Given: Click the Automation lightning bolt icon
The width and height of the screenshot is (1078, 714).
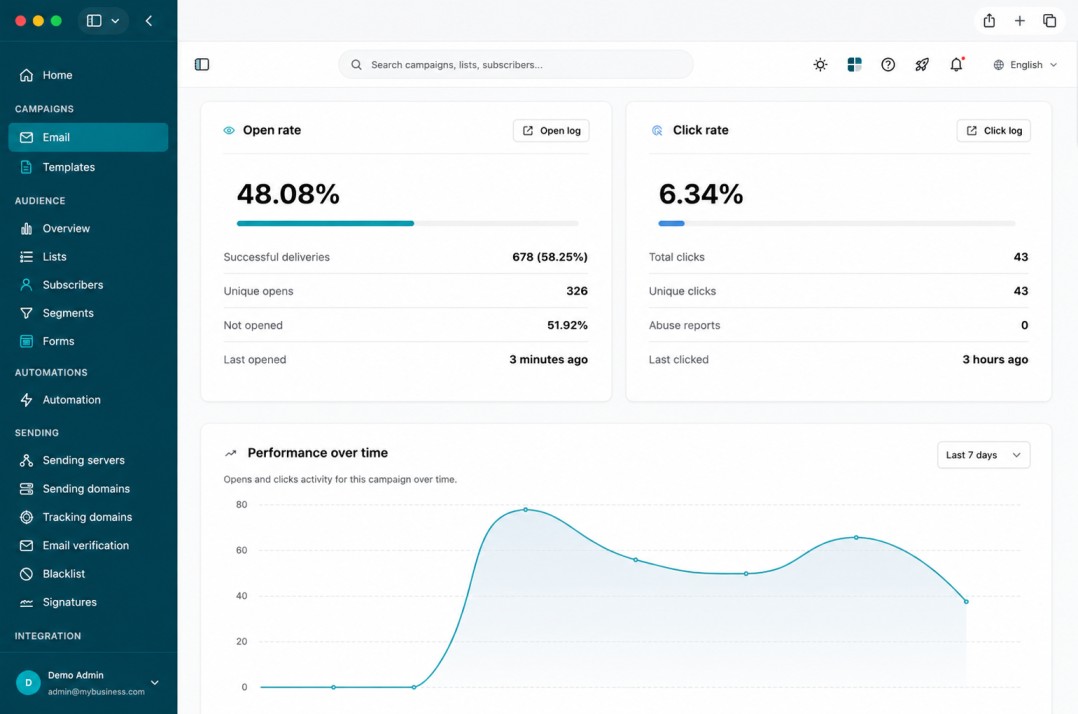Looking at the screenshot, I should click(x=26, y=400).
